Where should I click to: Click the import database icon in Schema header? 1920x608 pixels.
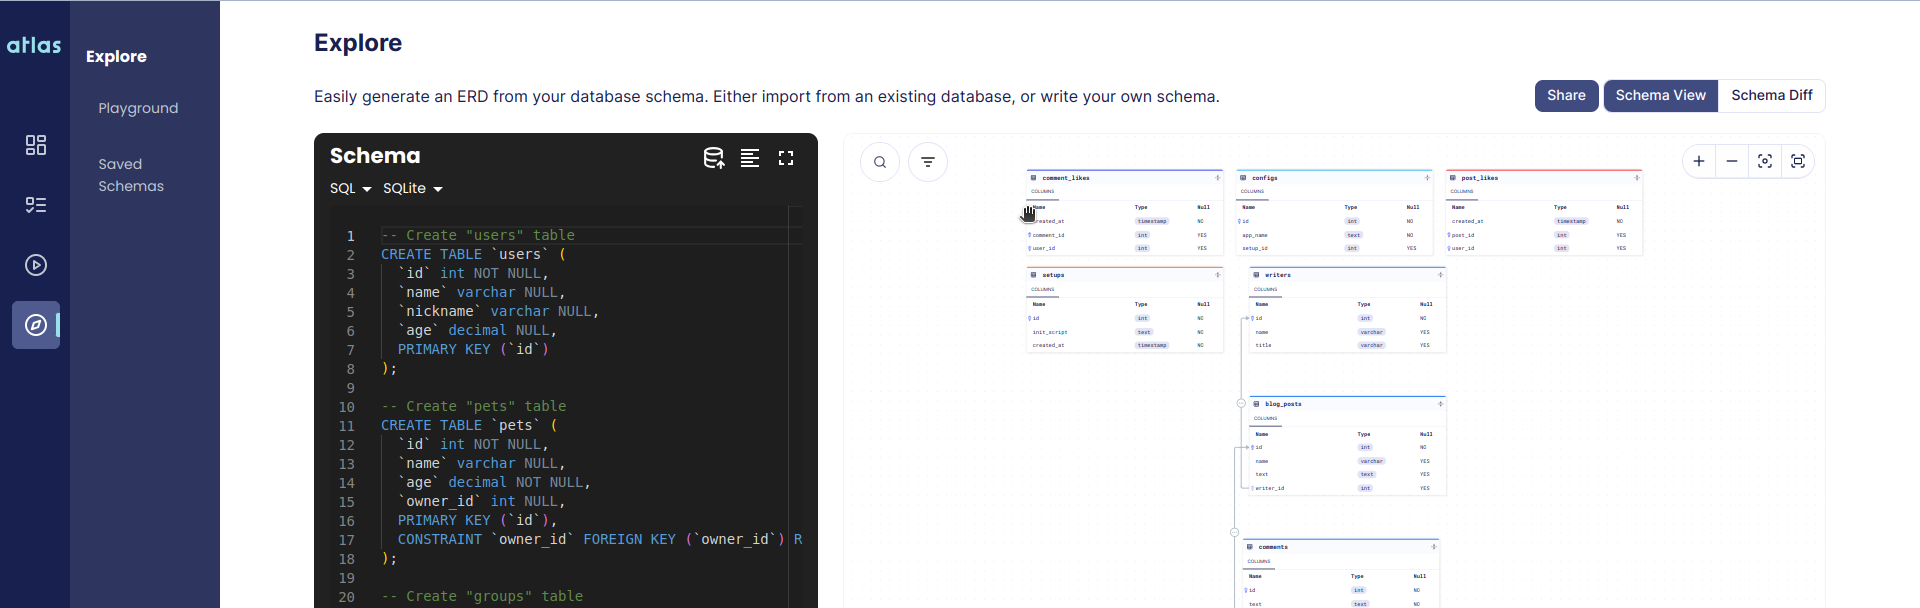pyautogui.click(x=713, y=158)
